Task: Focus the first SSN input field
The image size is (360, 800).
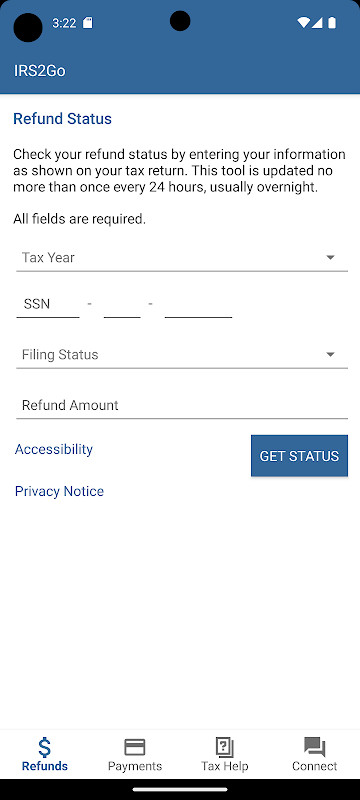Action: point(48,305)
